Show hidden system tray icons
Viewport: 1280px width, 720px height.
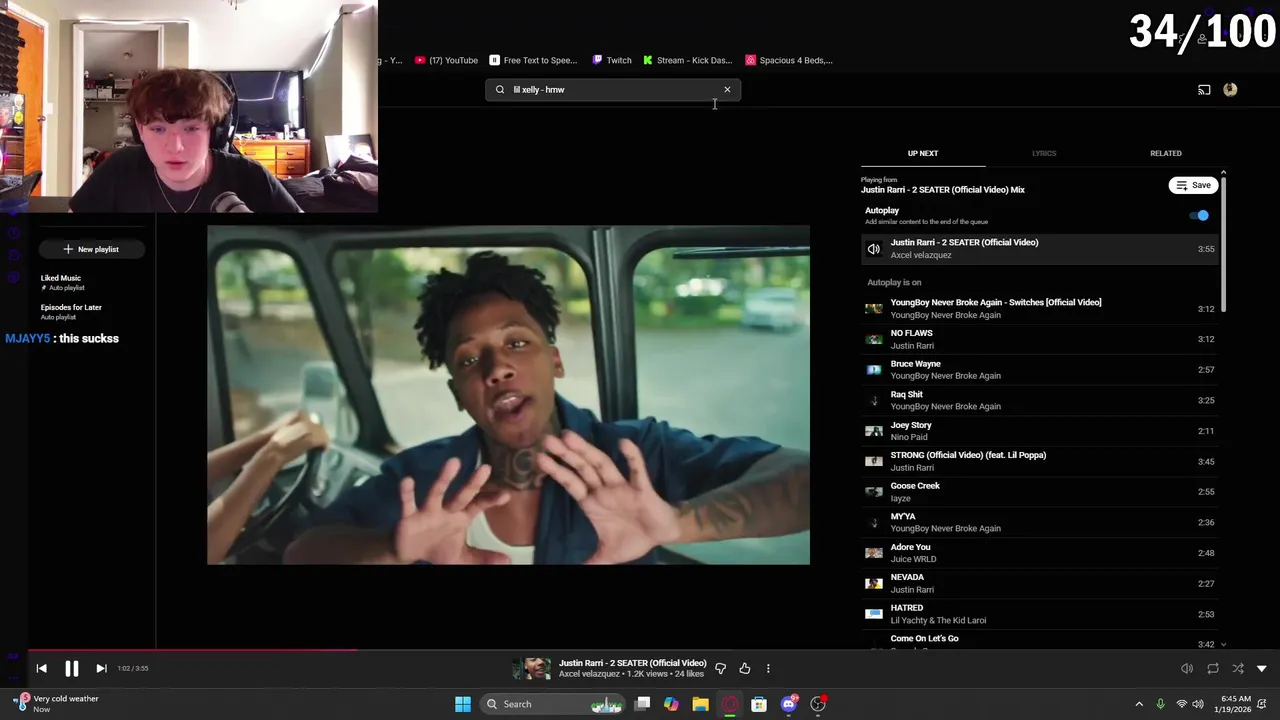pyautogui.click(x=1139, y=704)
